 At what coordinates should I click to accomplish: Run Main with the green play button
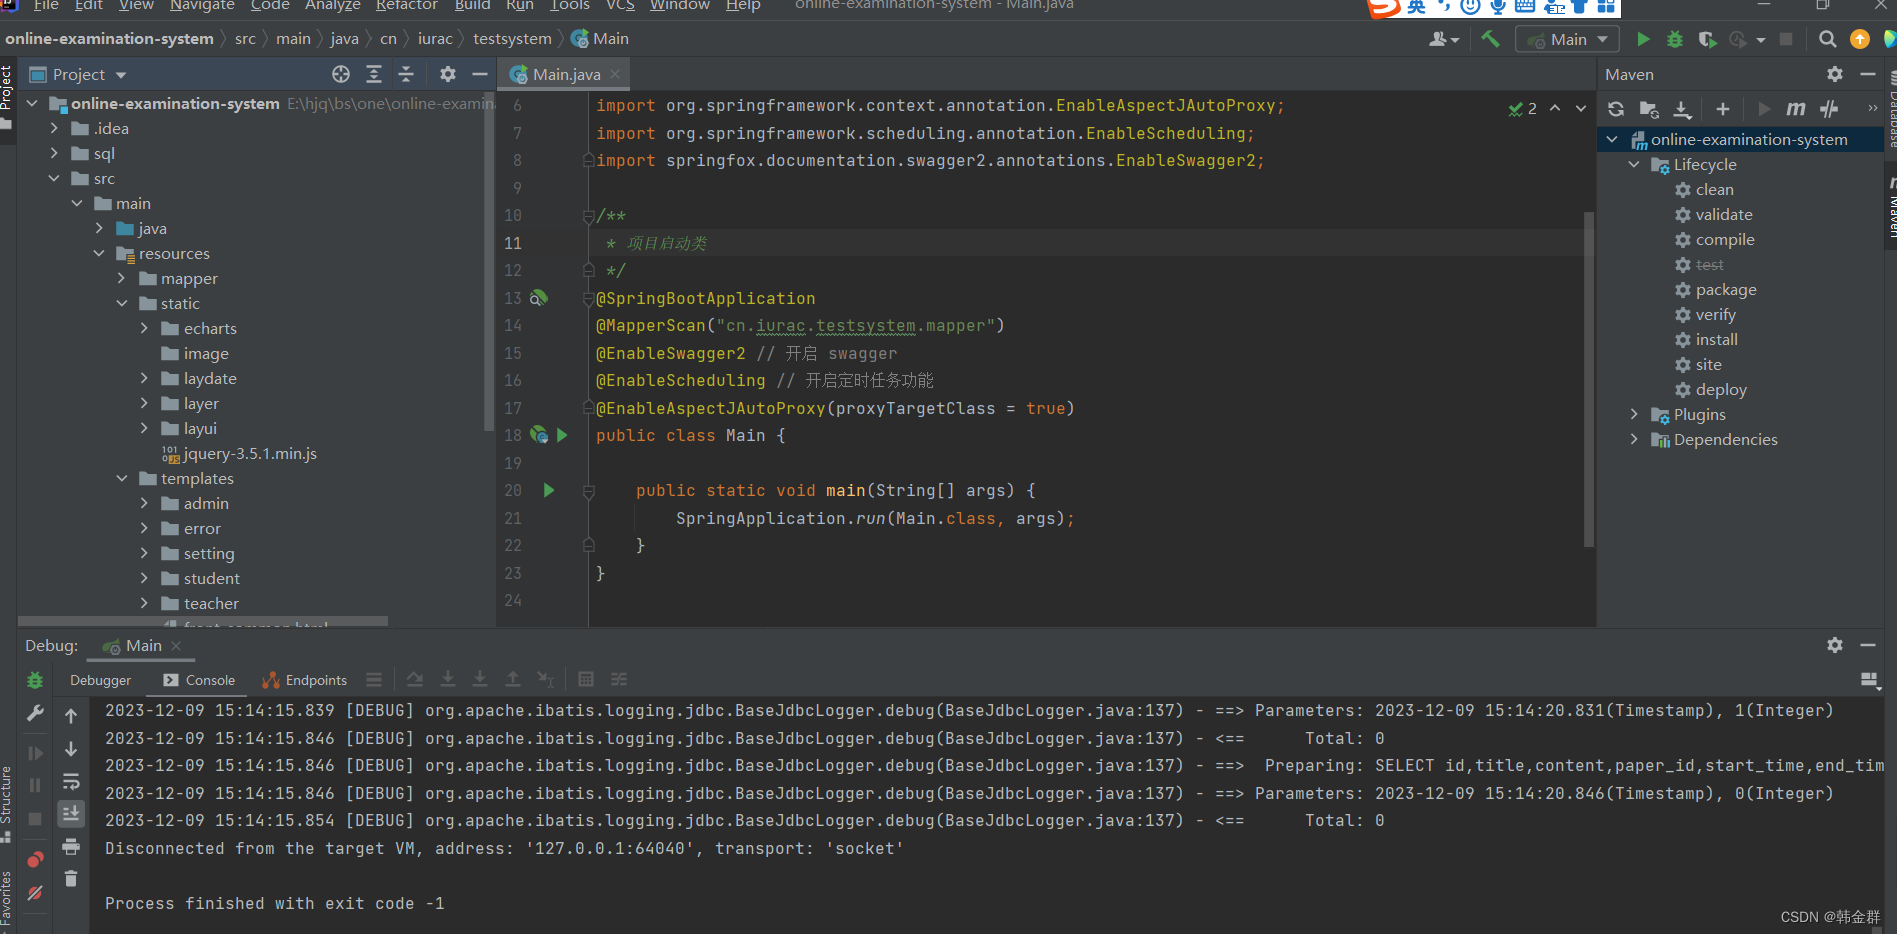click(1643, 39)
